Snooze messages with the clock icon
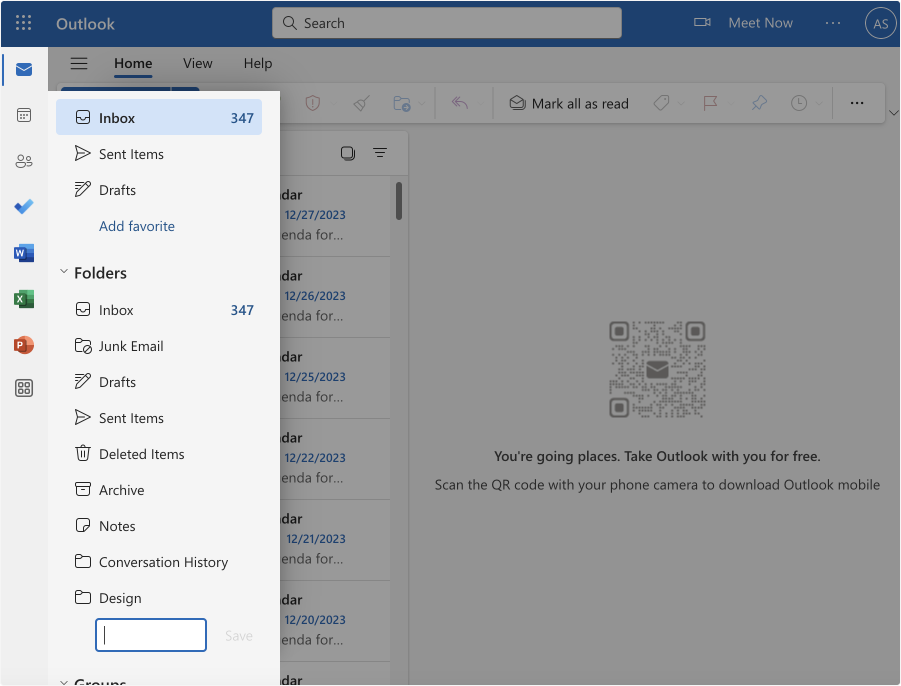Image resolution: width=901 pixels, height=686 pixels. (x=800, y=102)
